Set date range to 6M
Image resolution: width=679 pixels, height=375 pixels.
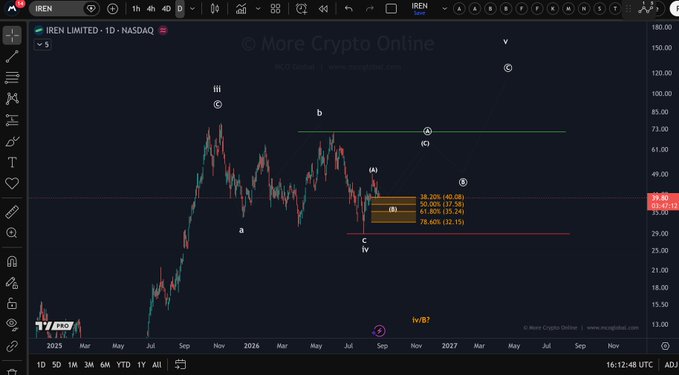[x=105, y=365]
